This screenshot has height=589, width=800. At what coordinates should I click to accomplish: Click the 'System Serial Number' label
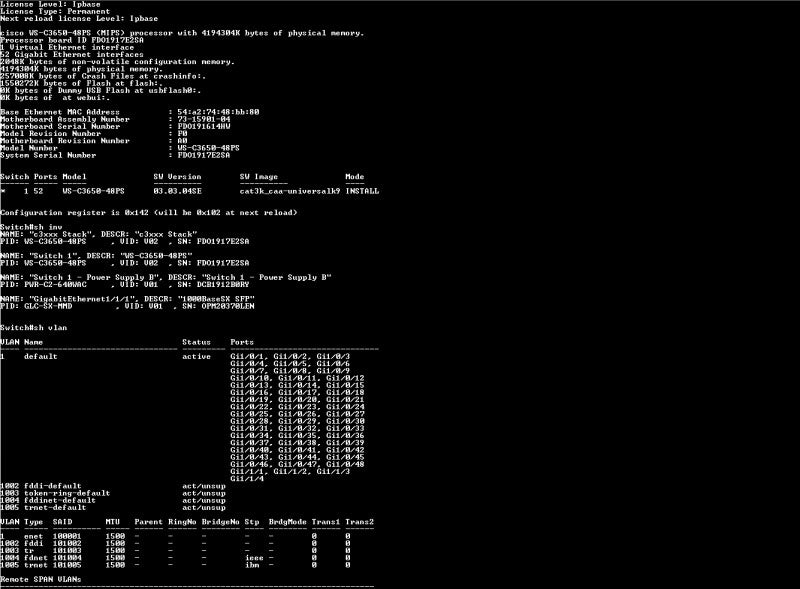pyautogui.click(x=48, y=155)
